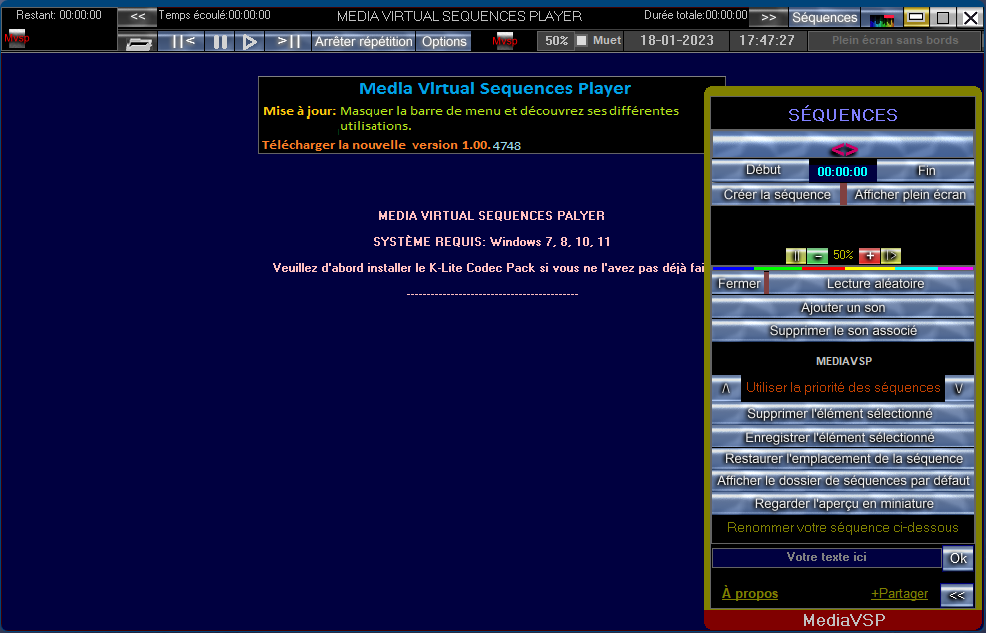The height and width of the screenshot is (633, 986).
Task: Click the audio spectrum visualizer icon
Action: tap(882, 18)
